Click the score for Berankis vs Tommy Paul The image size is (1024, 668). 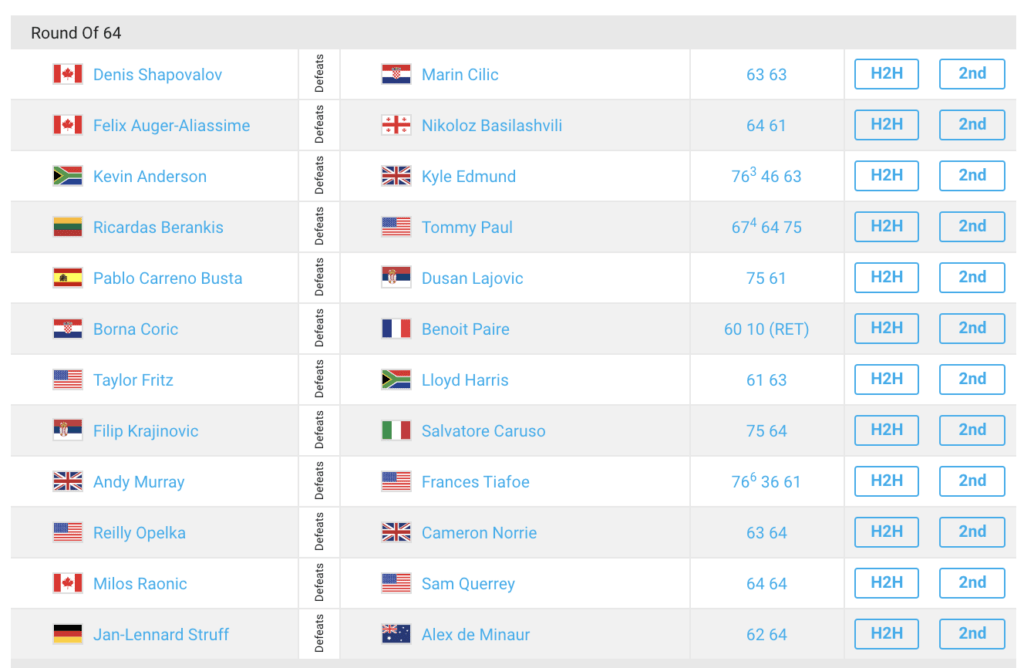(x=766, y=227)
